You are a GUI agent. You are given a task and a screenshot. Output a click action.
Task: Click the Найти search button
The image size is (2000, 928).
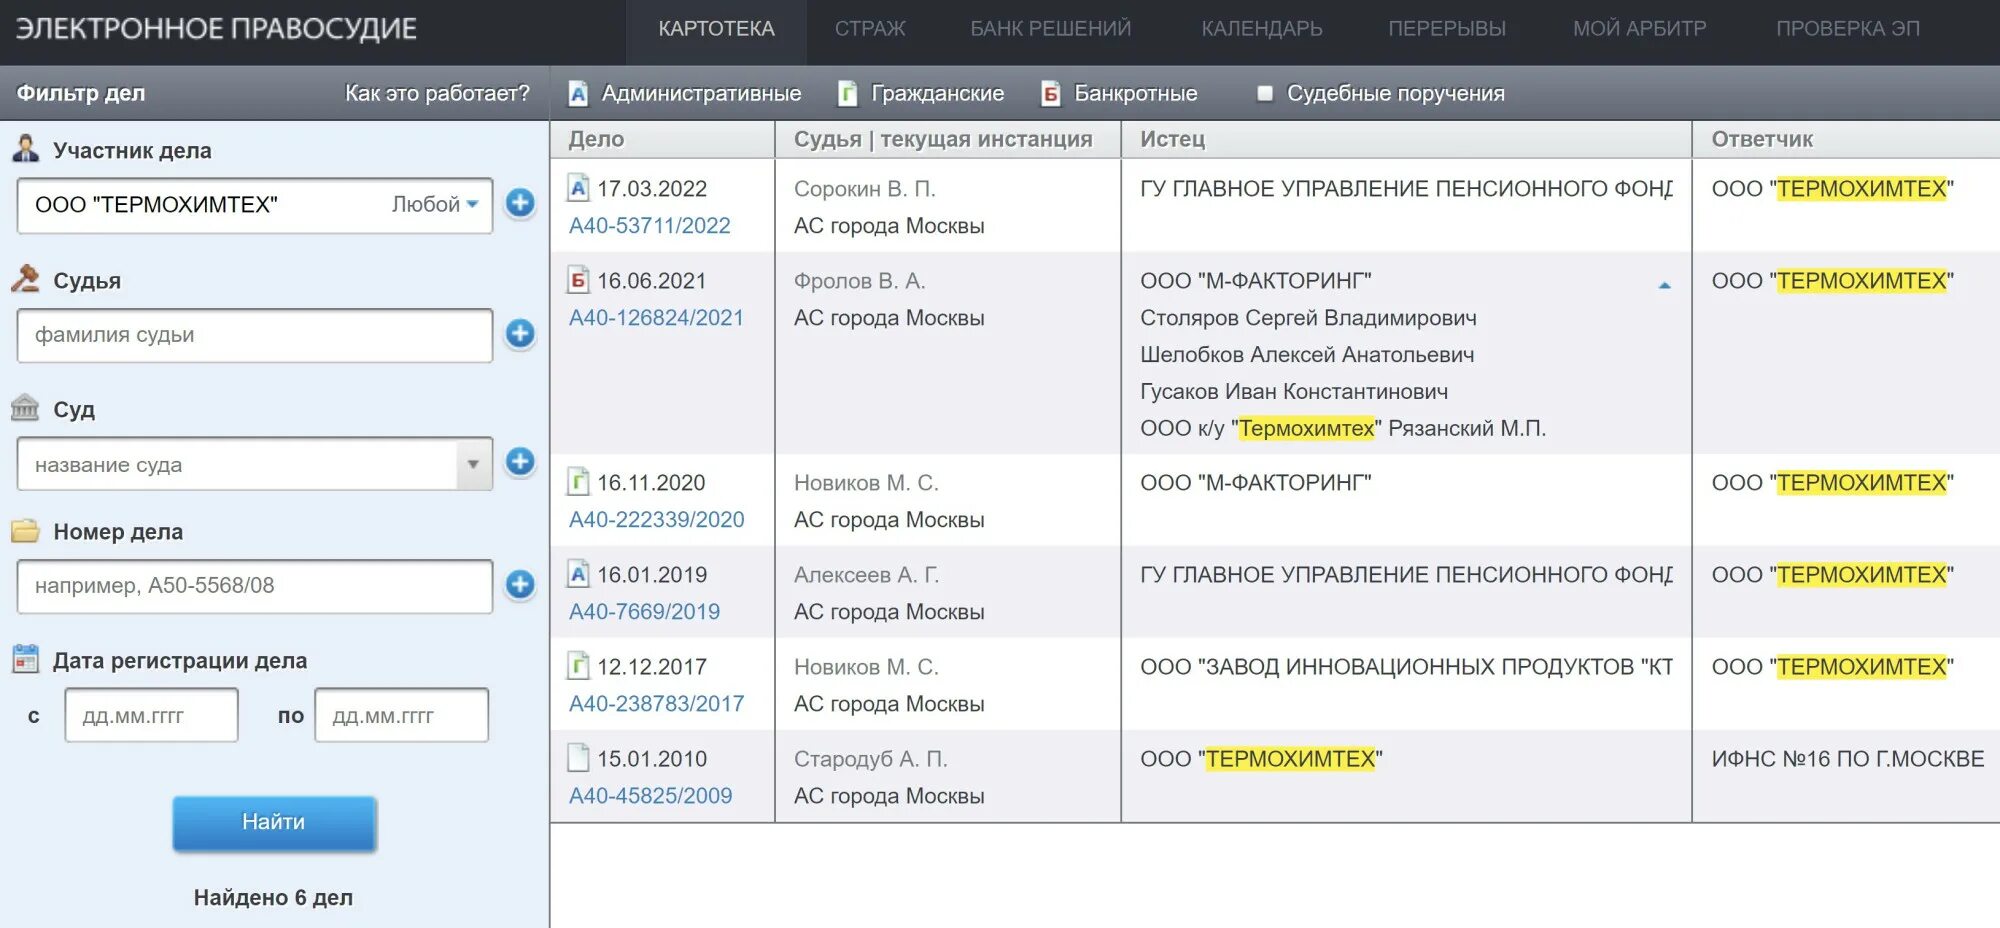point(274,823)
